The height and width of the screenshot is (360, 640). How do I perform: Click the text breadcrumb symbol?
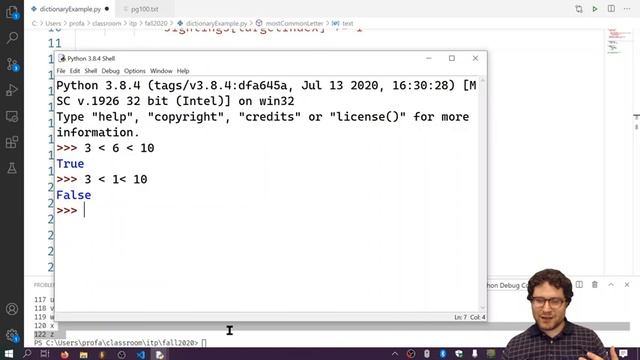click(x=347, y=24)
